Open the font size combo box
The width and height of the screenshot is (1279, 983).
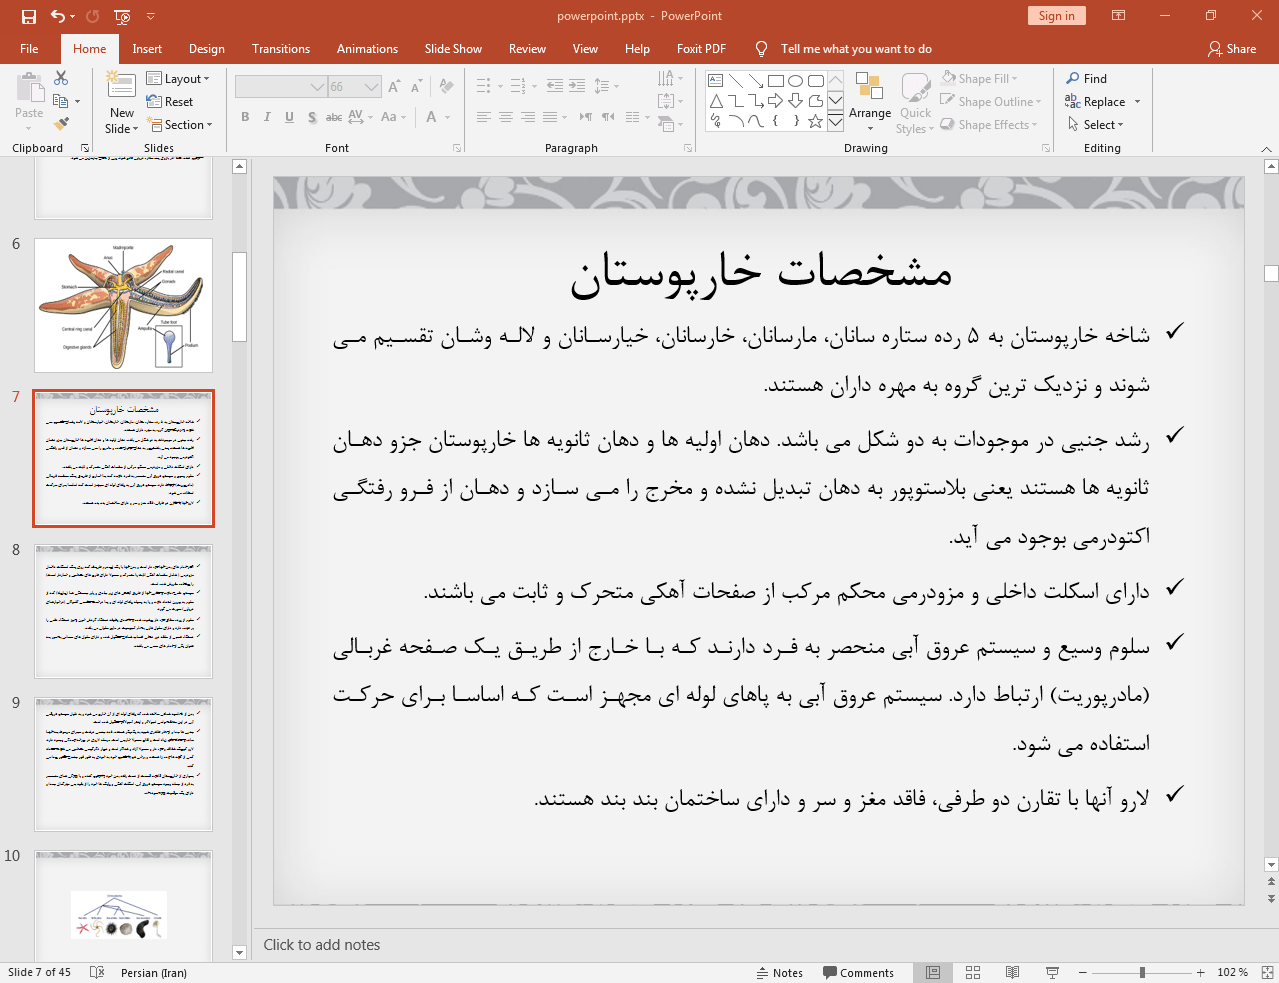354,87
